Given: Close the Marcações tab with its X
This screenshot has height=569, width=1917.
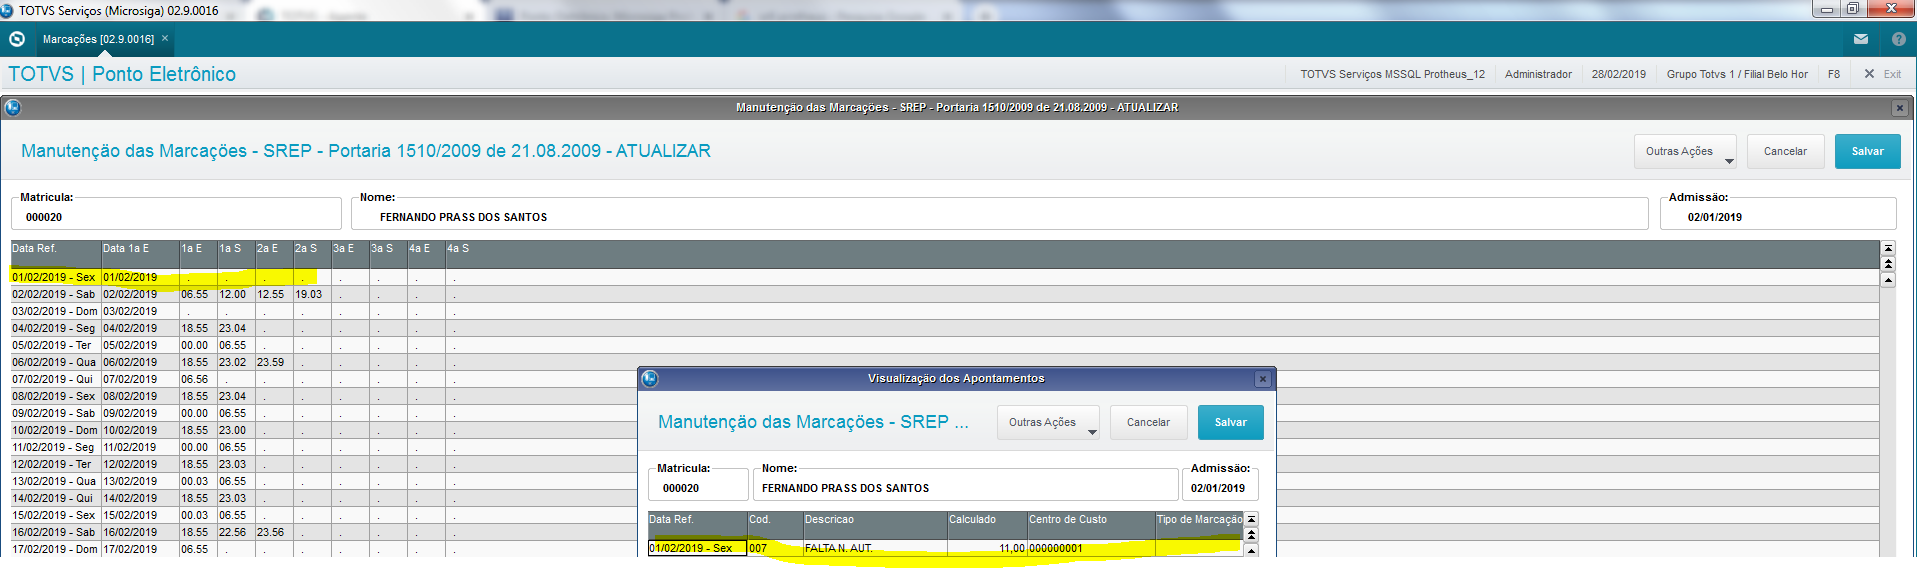Looking at the screenshot, I should click(x=165, y=38).
